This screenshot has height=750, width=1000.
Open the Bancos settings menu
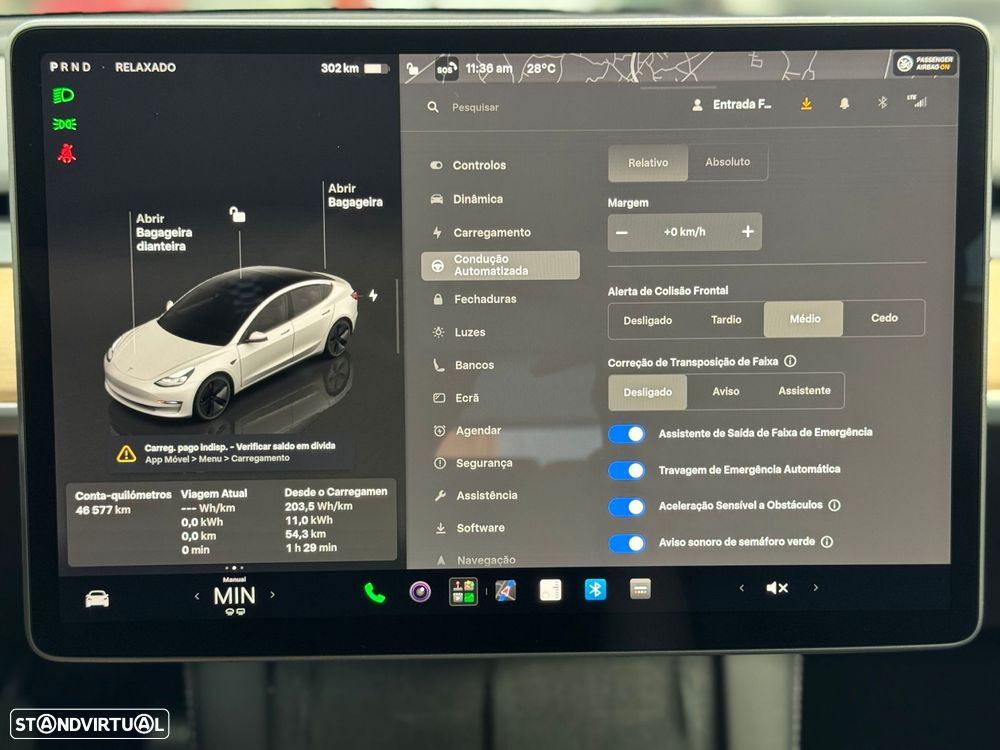(x=464, y=365)
